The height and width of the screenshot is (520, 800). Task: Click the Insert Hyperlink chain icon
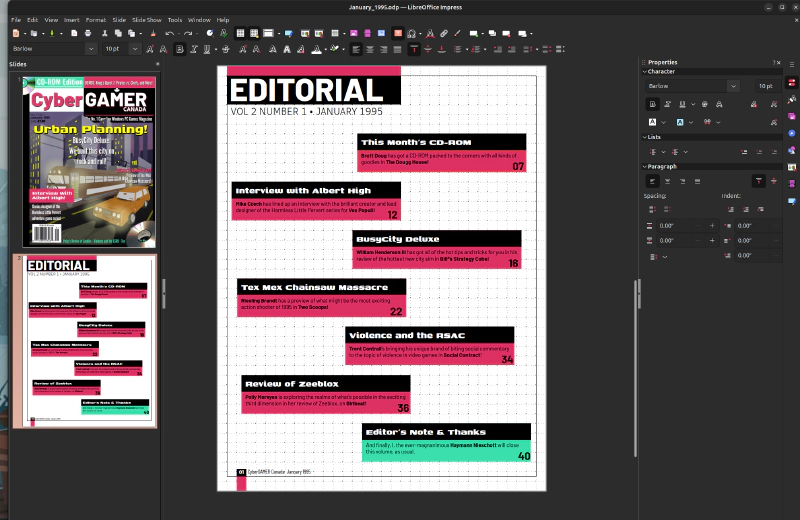point(444,33)
